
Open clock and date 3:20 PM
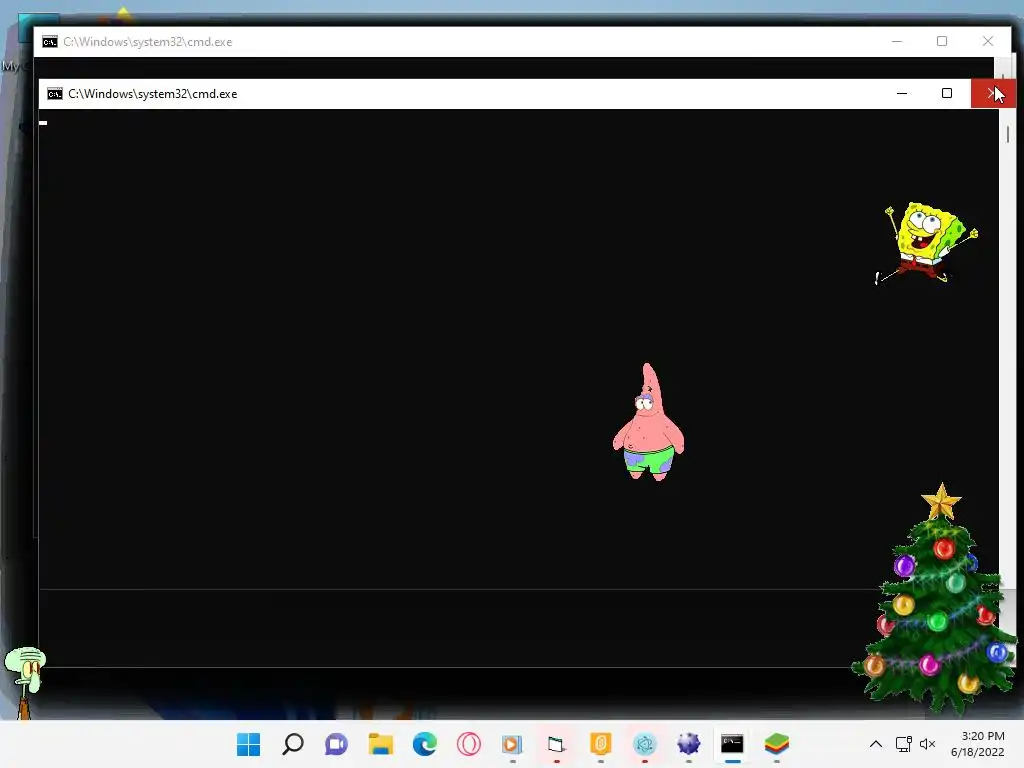point(977,744)
